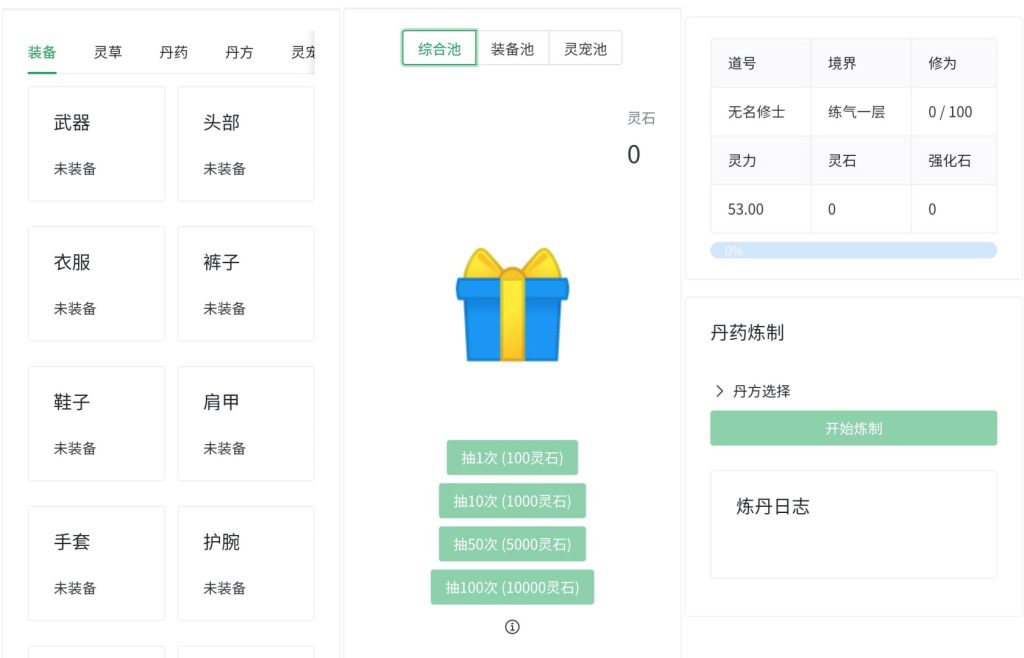Open the 丹药 inventory tab
Screen dimensions: 1024x658
[172, 53]
